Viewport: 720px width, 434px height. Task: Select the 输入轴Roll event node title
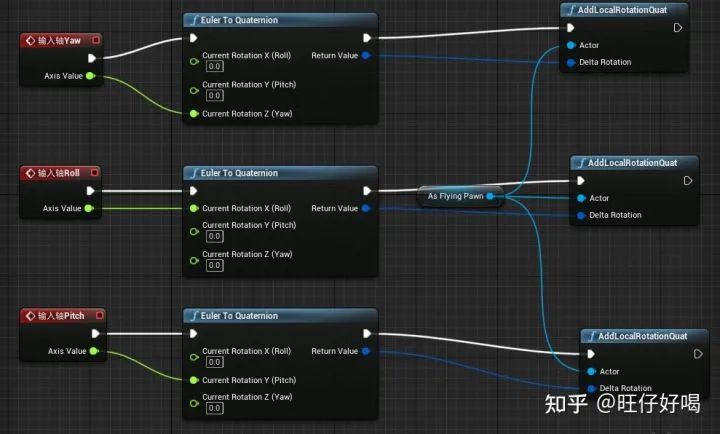coord(59,173)
